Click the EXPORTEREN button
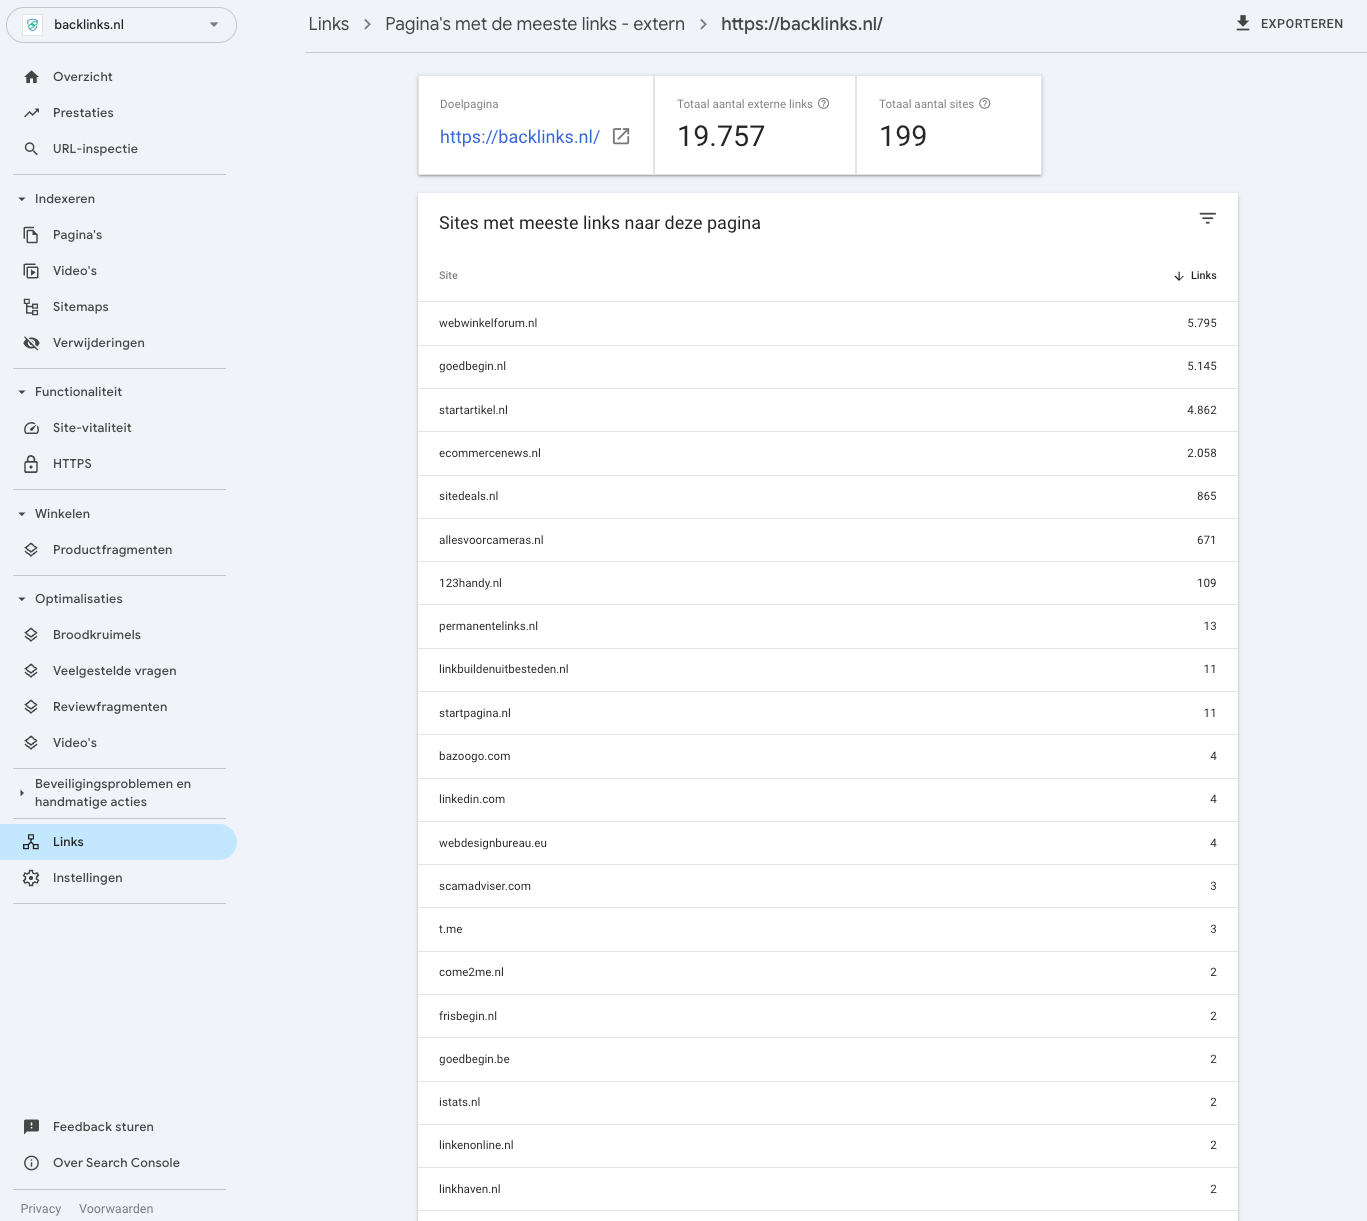The height and width of the screenshot is (1221, 1367). pos(1290,23)
